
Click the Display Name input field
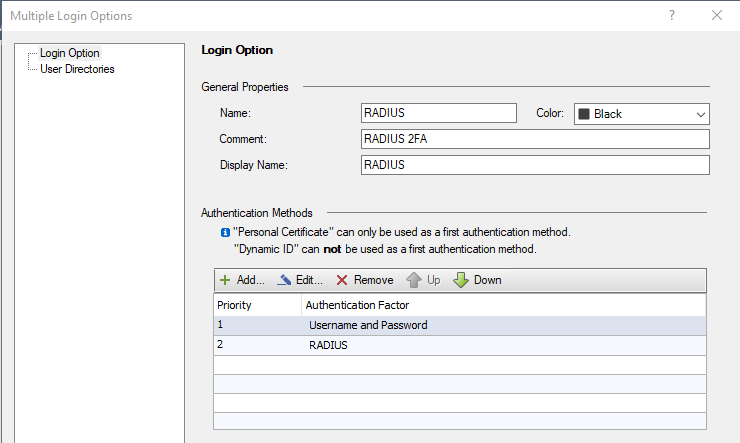coord(534,165)
